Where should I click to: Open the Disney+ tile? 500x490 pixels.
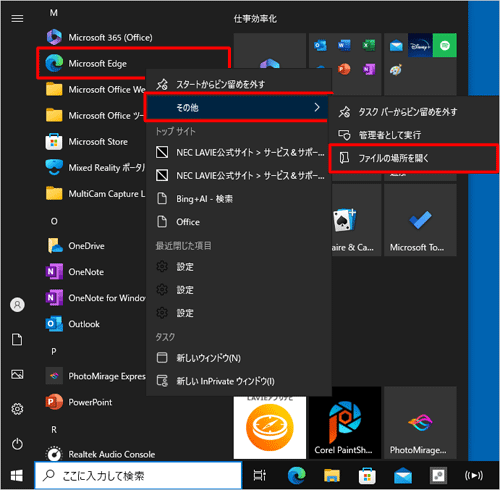tap(420, 45)
